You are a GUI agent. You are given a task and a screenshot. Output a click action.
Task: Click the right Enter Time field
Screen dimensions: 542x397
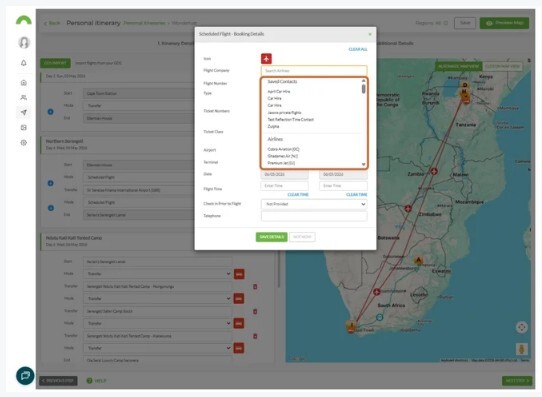coord(343,186)
